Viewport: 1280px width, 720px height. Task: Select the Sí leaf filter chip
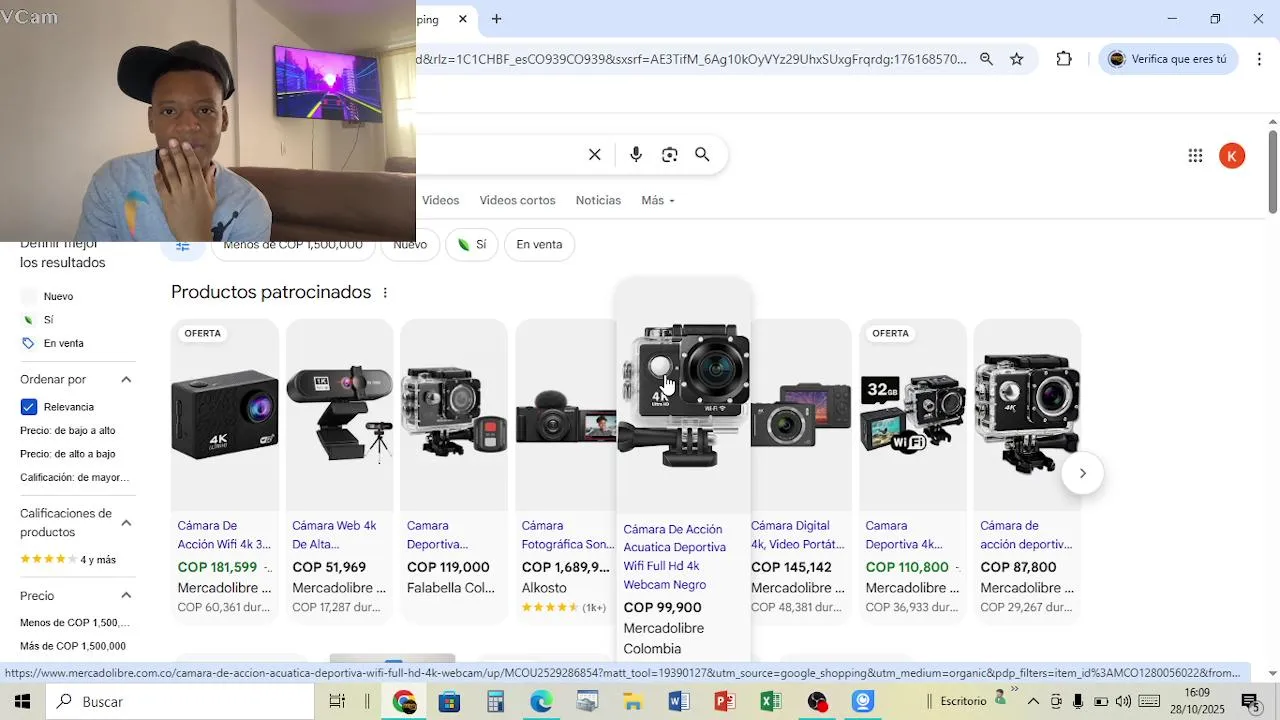[x=472, y=245]
